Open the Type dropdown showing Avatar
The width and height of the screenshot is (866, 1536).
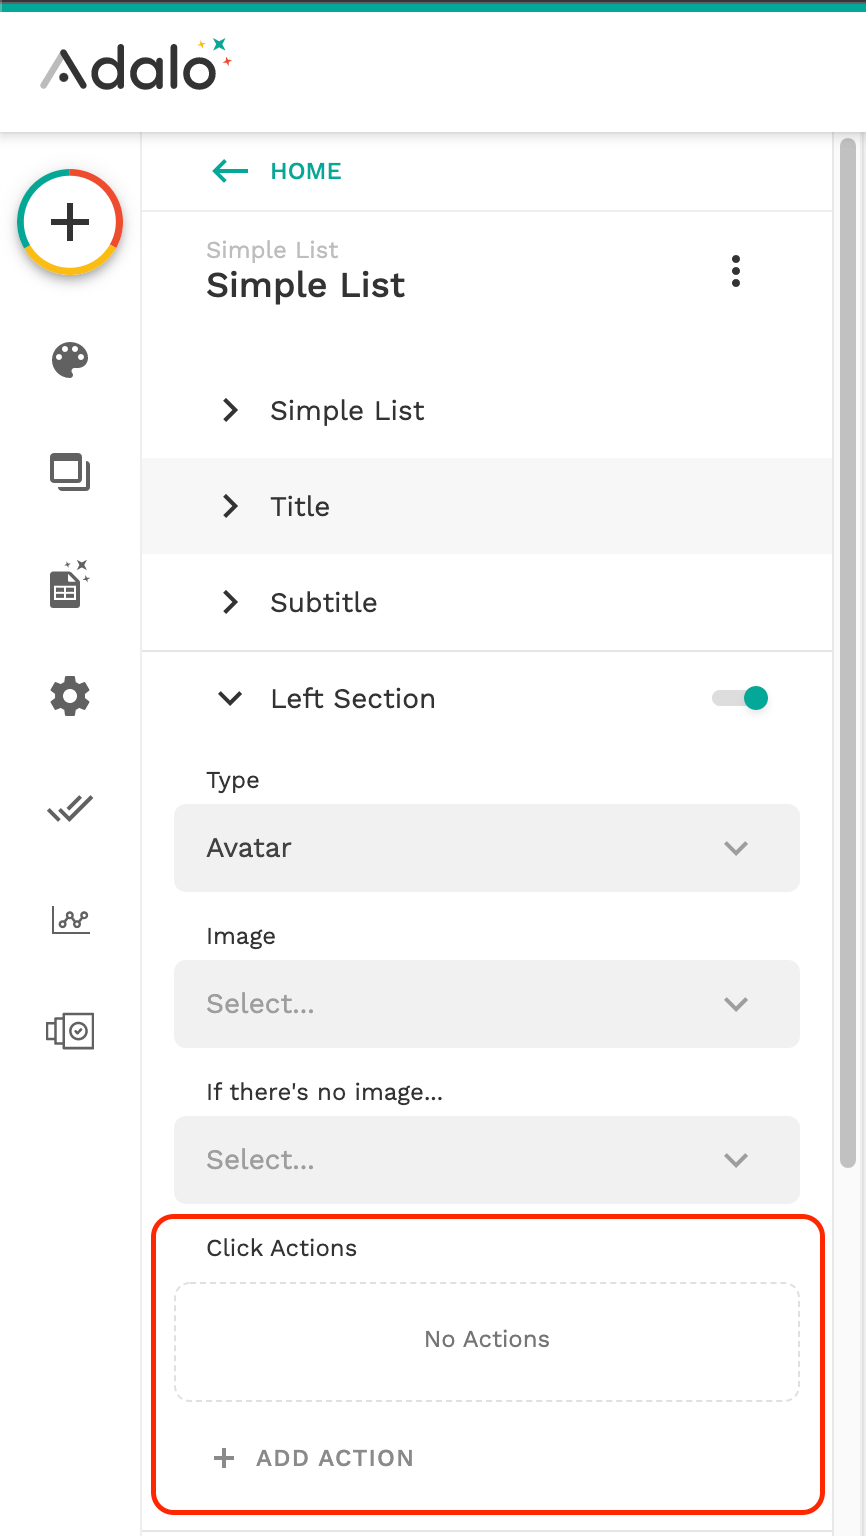point(487,848)
